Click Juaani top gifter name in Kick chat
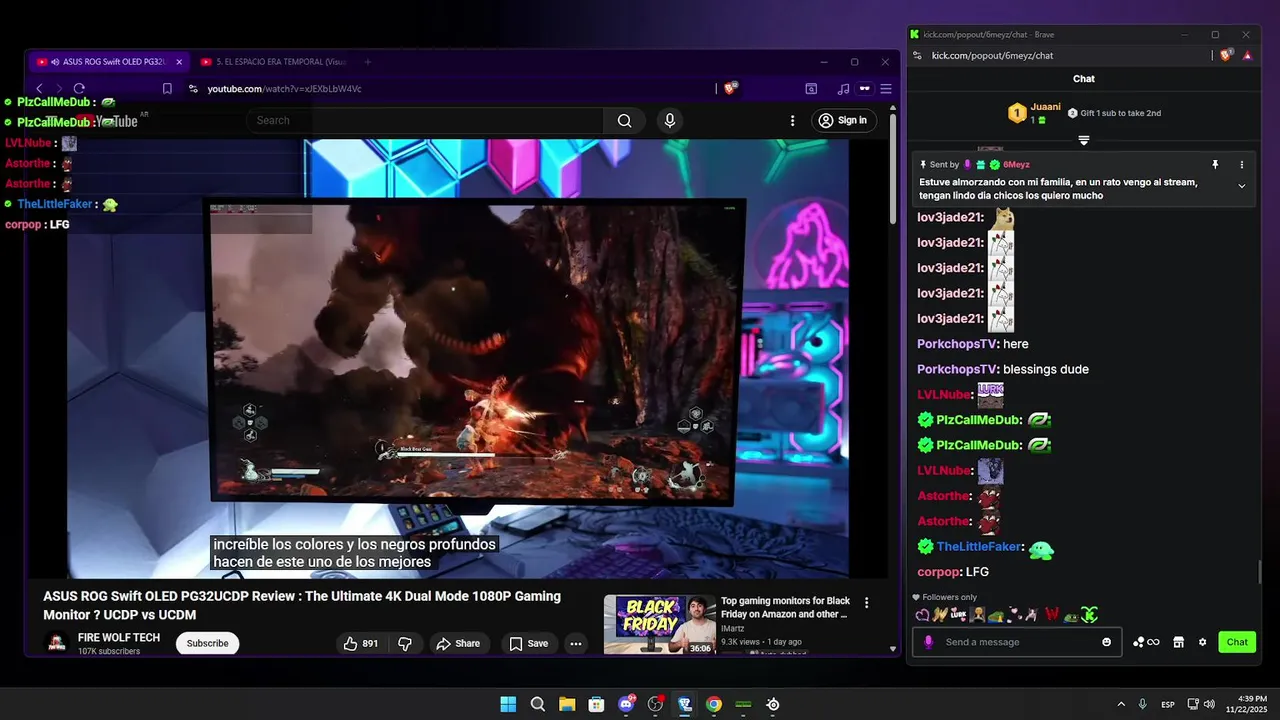 pos(1045,107)
